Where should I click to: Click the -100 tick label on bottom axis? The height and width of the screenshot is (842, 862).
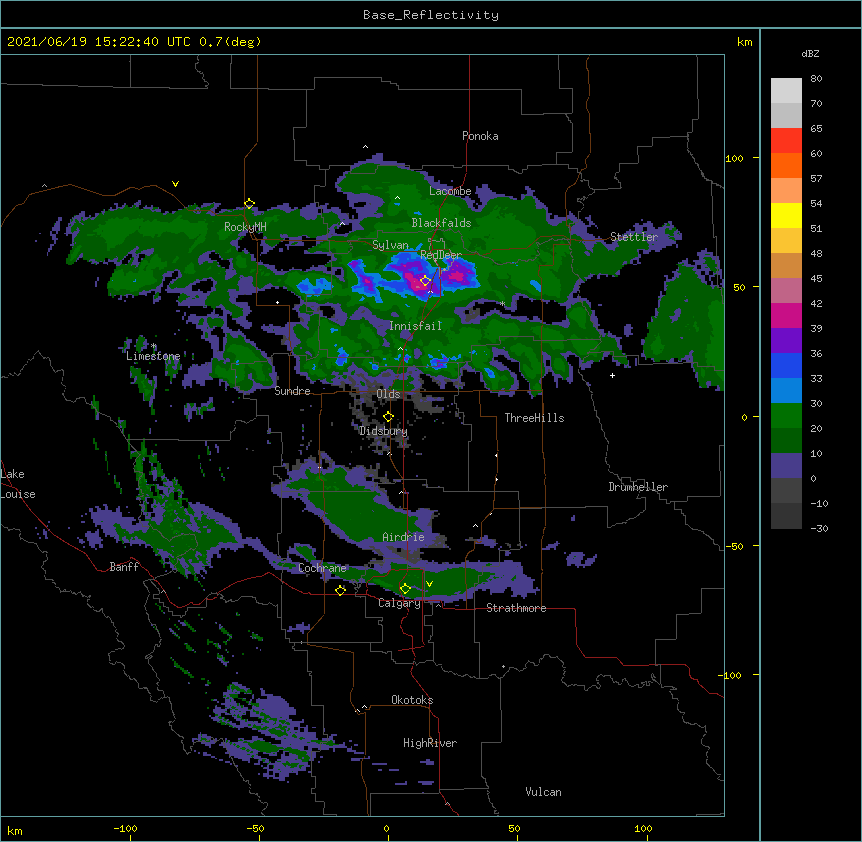(x=125, y=829)
